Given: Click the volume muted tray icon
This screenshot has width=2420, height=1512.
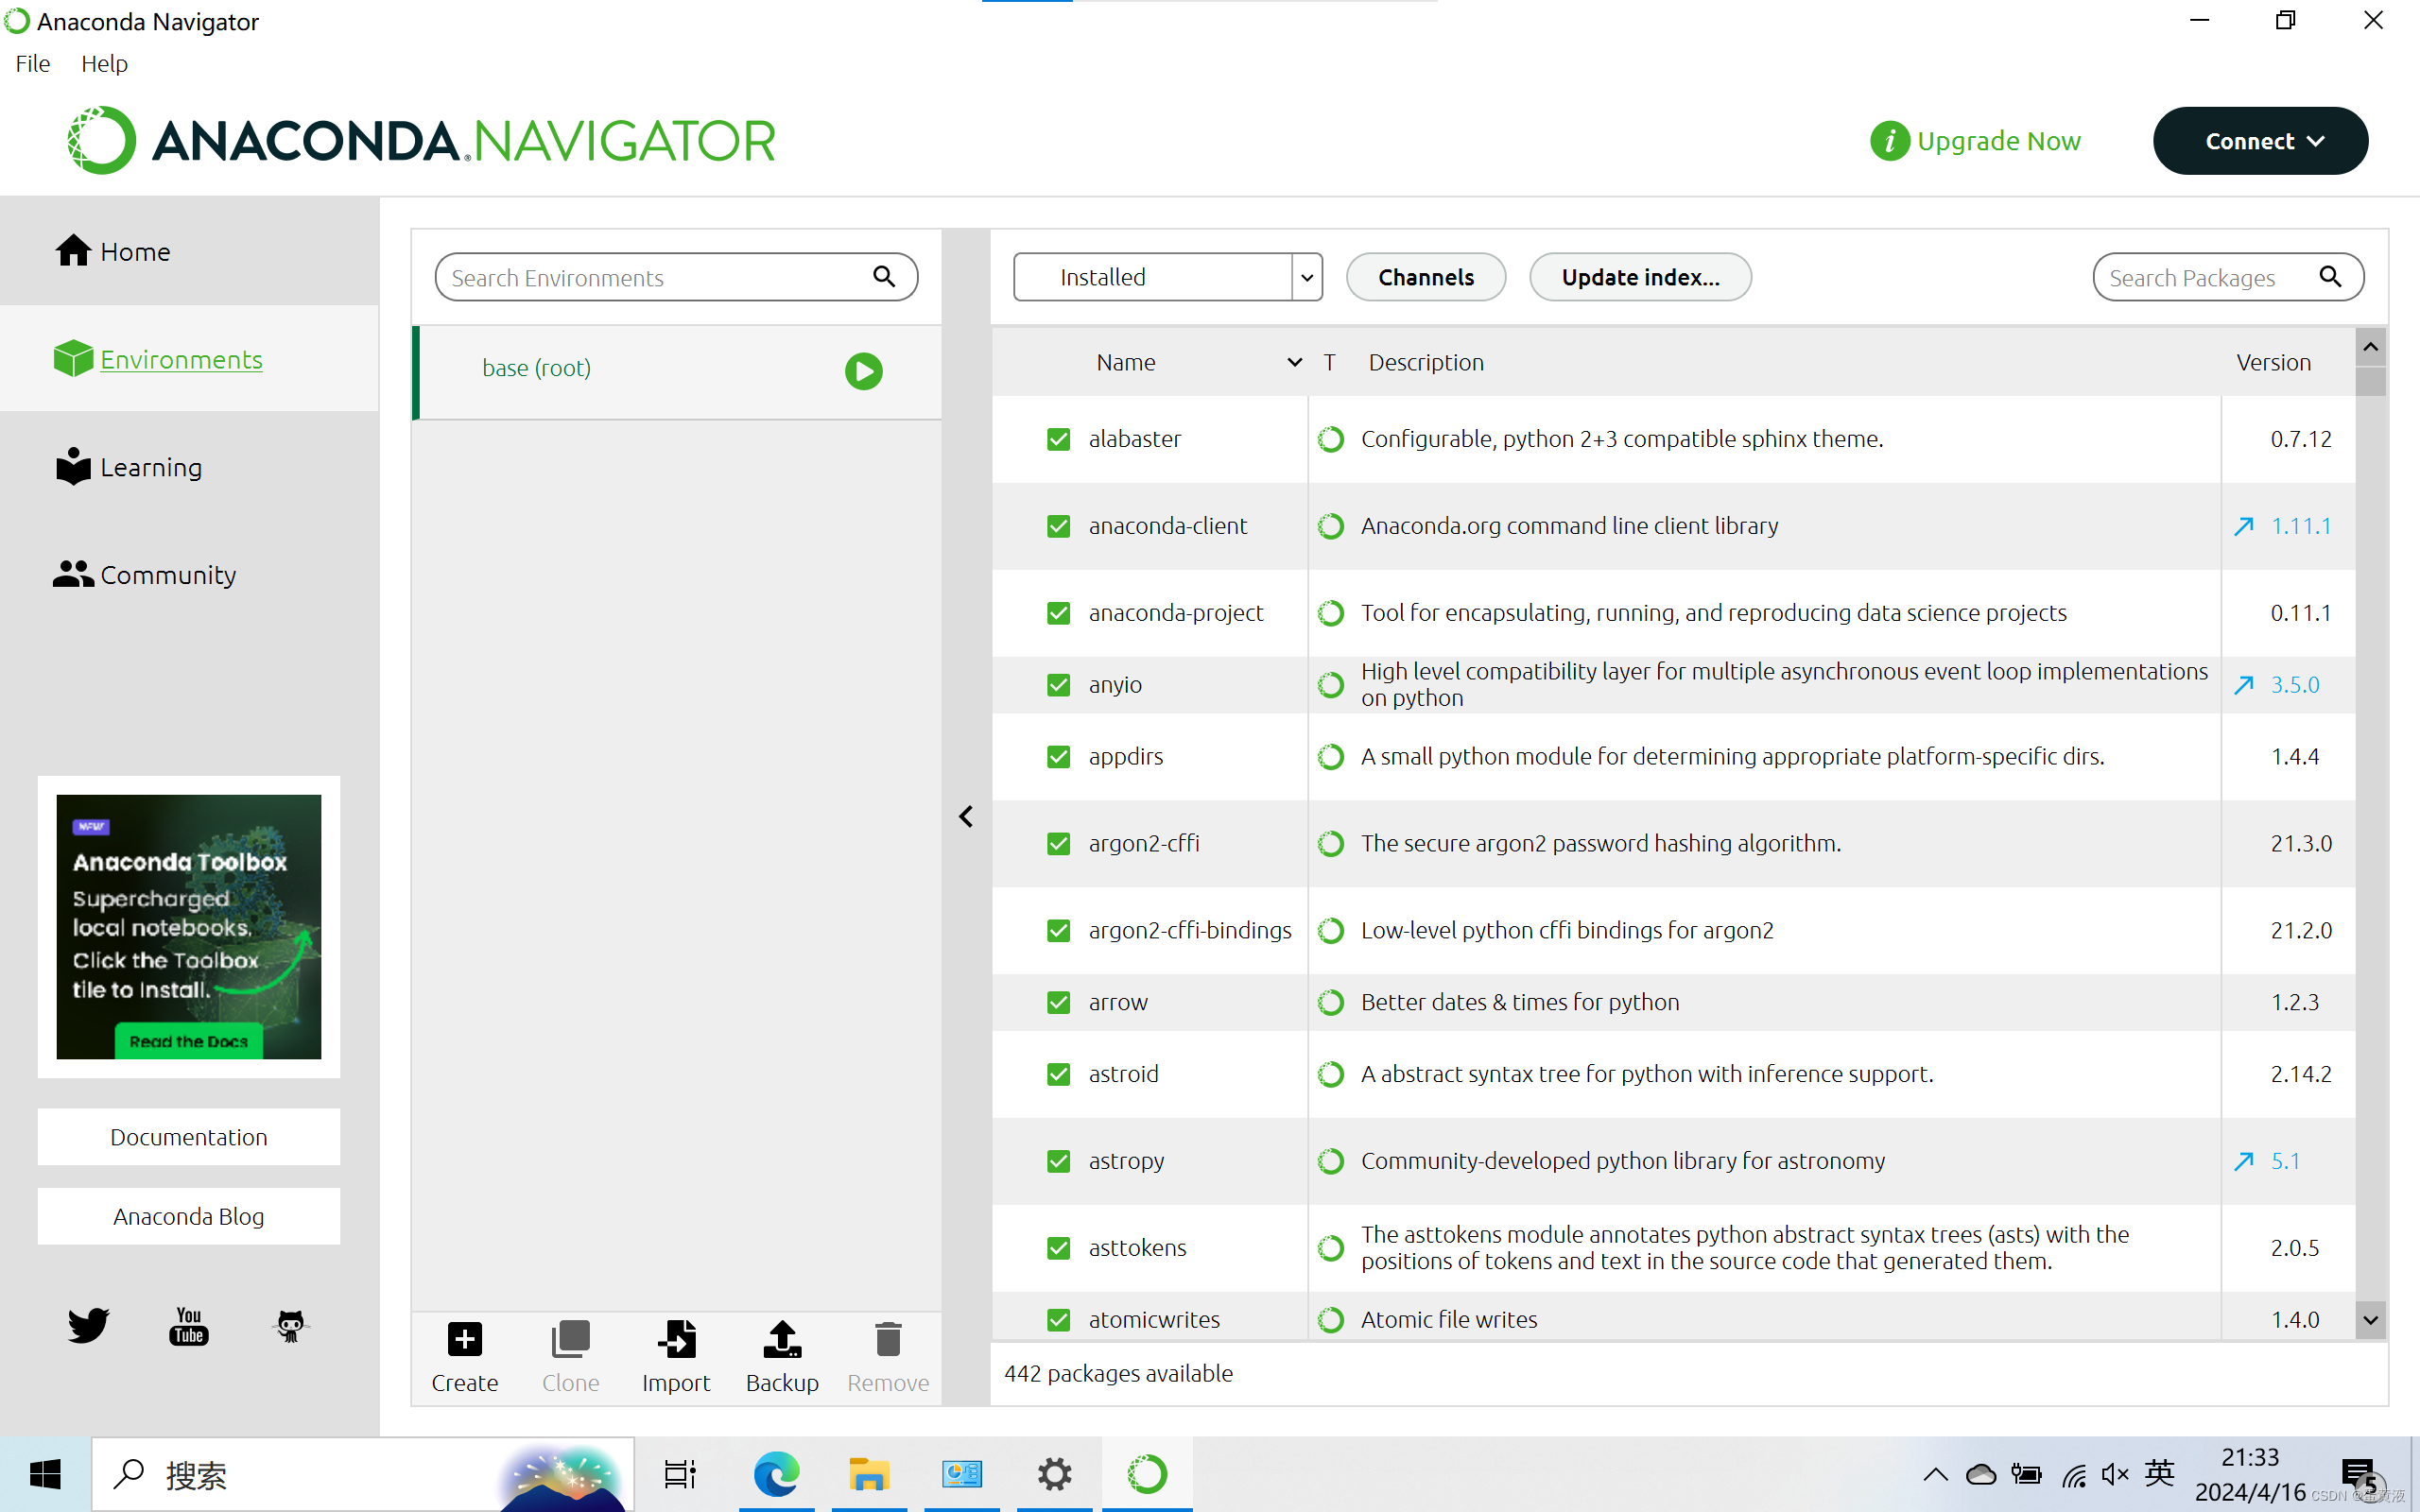Looking at the screenshot, I should coord(2114,1474).
